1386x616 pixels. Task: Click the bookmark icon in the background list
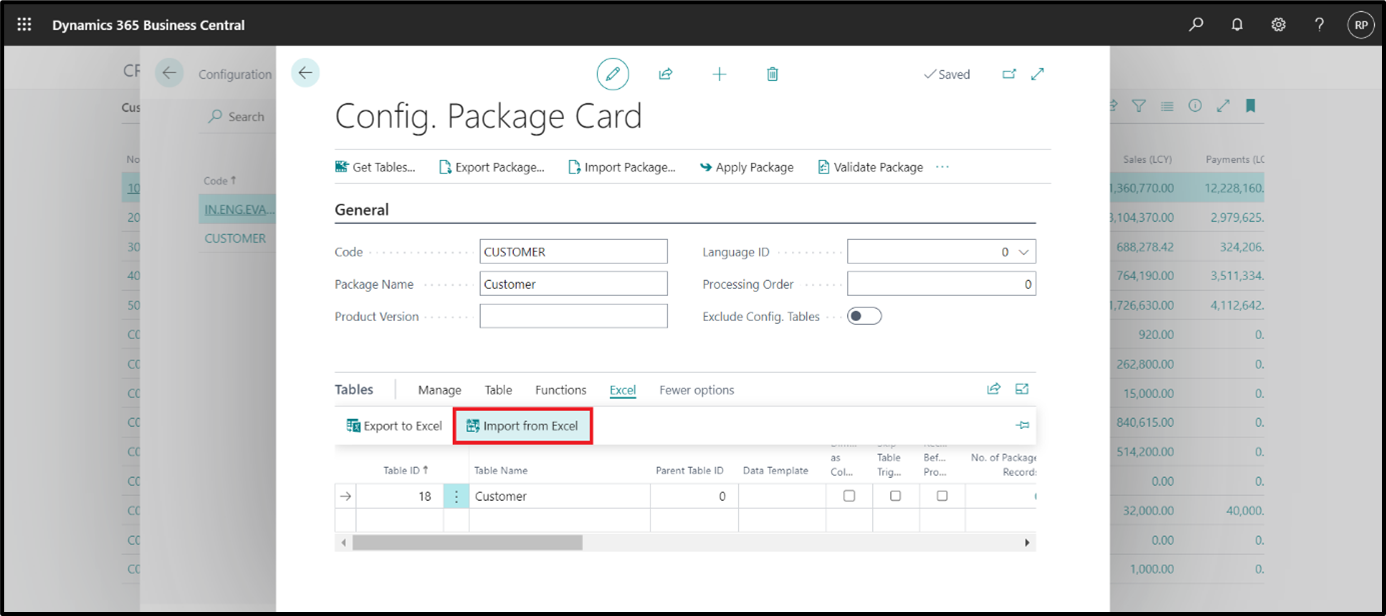click(x=1250, y=106)
